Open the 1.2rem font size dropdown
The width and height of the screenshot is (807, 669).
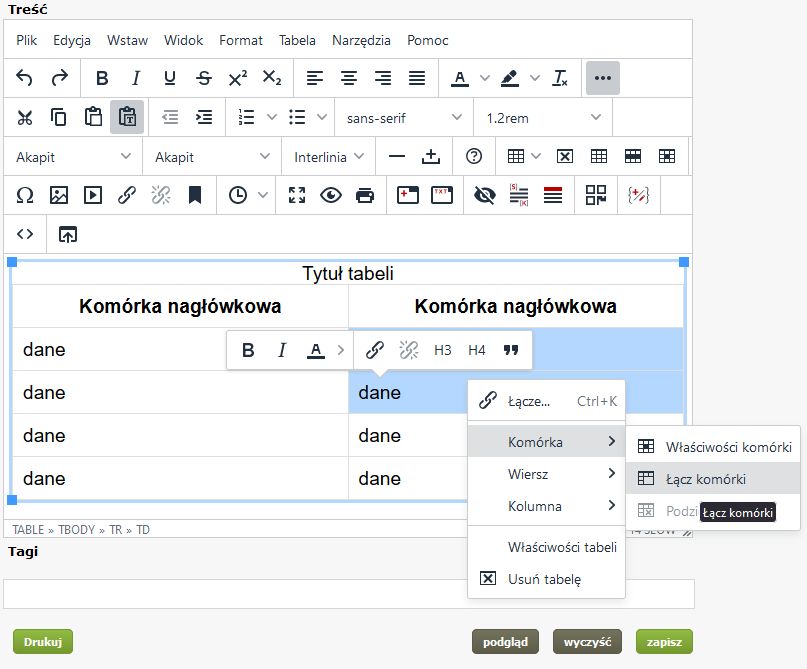click(542, 118)
